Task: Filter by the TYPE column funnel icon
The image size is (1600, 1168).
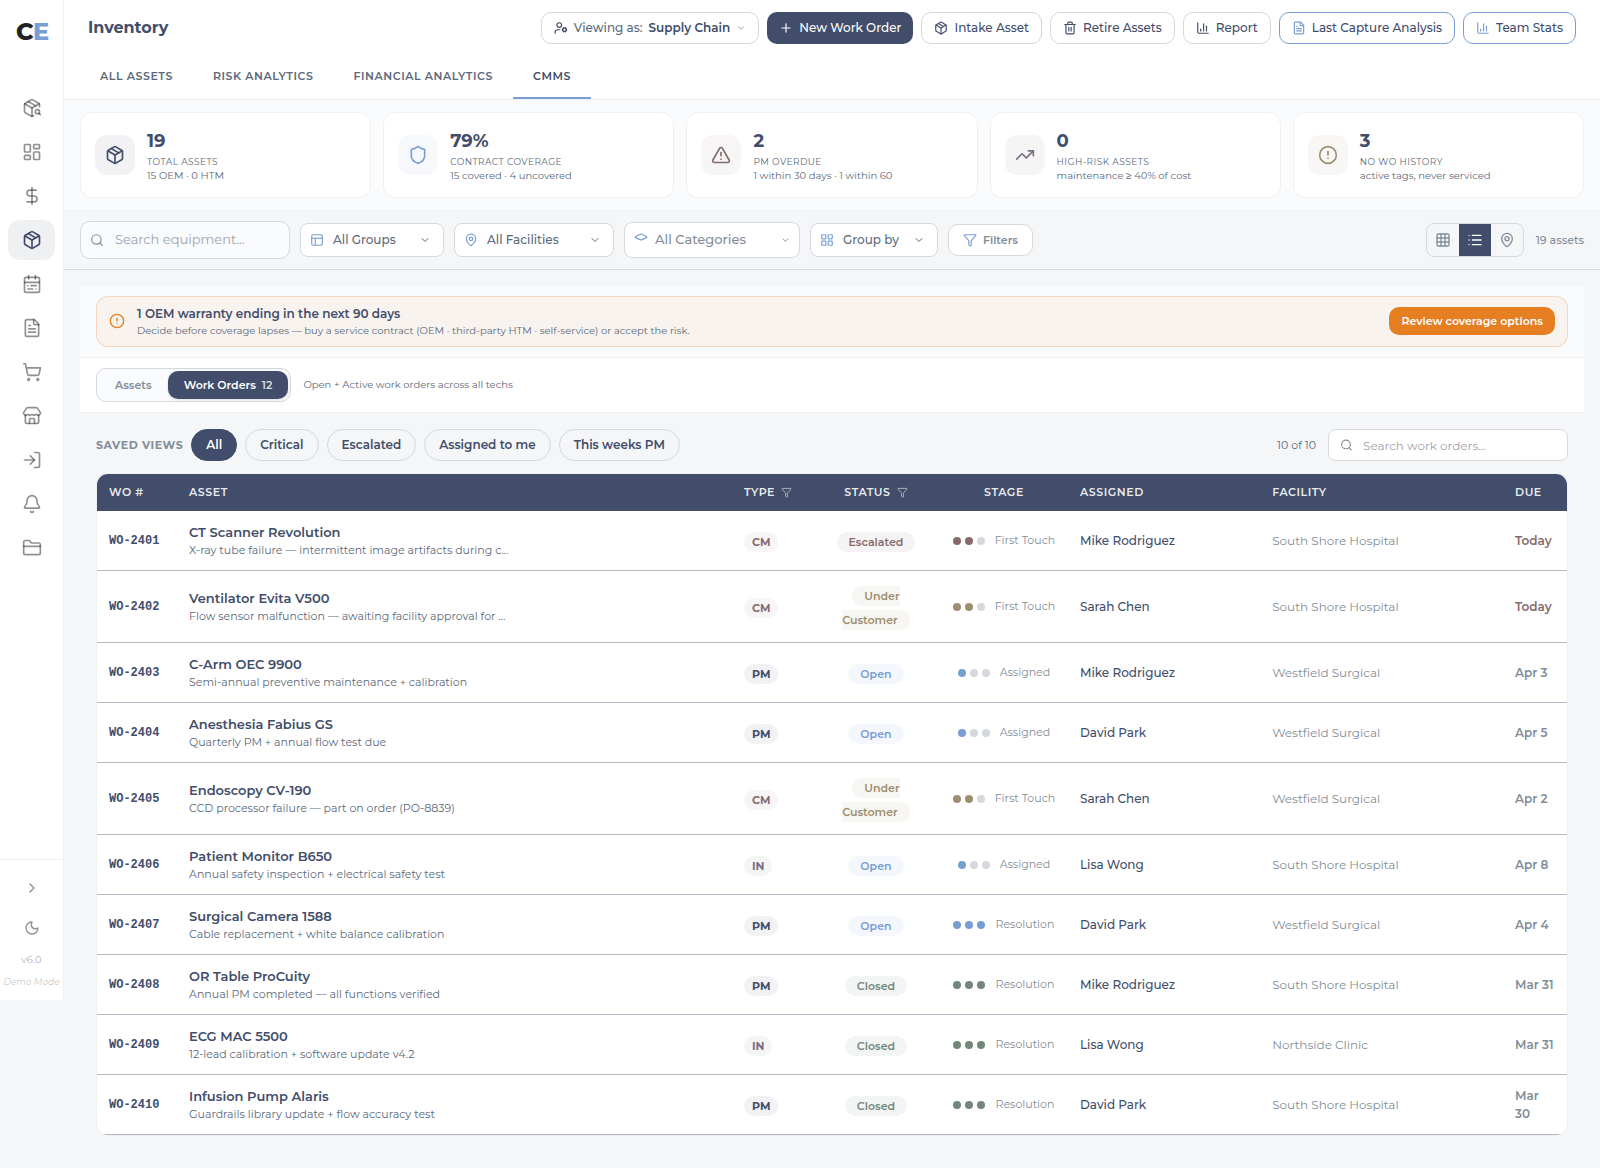Action: 786,493
